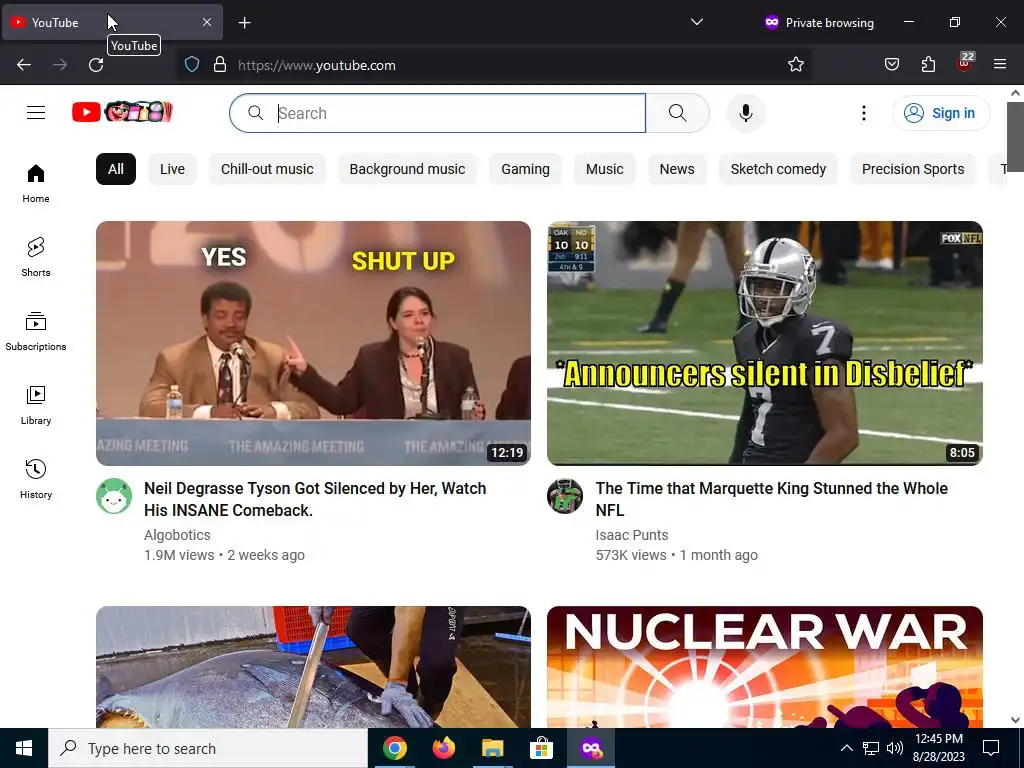Select the All filter chip
The image size is (1024, 768).
tap(116, 169)
